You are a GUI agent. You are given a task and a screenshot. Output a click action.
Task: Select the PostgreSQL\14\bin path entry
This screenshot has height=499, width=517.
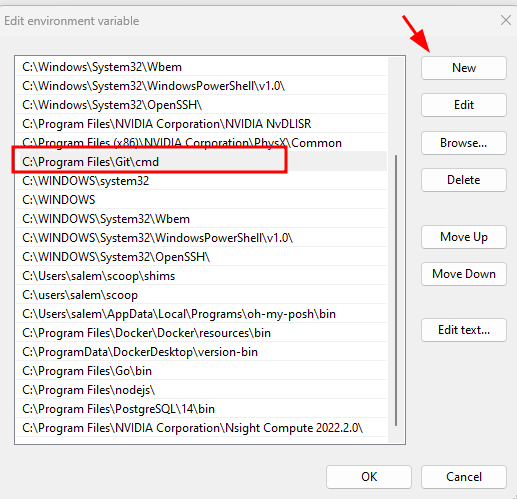click(x=202, y=409)
